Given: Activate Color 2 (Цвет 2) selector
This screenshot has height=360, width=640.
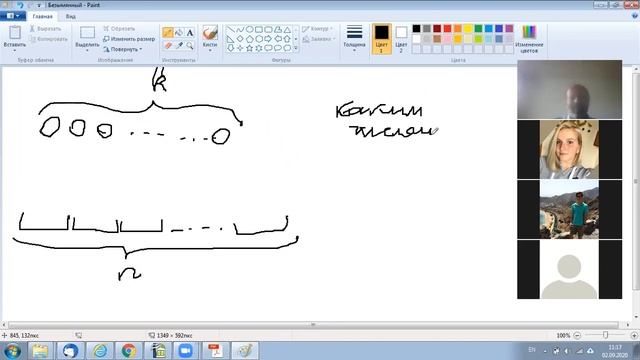Looking at the screenshot, I should click(x=401, y=39).
